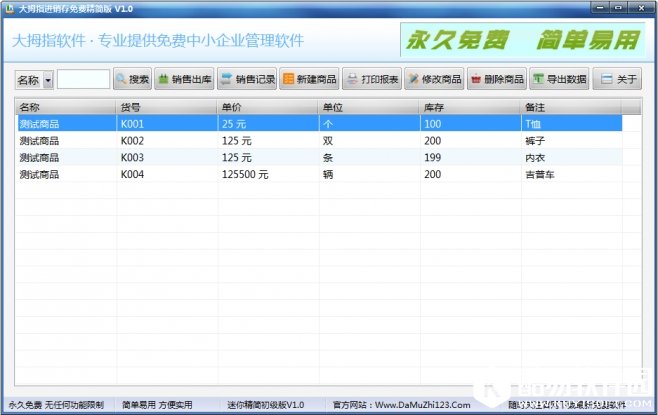Sort by 单位 column header

[369, 107]
